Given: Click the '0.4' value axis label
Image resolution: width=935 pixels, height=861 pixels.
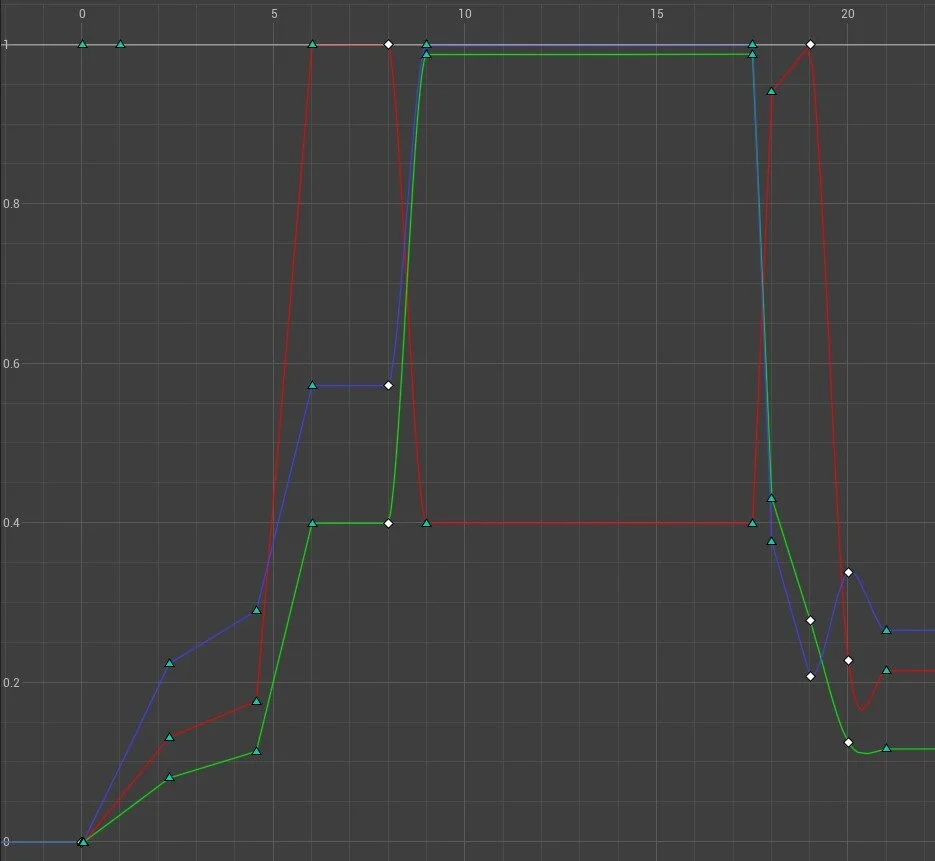Looking at the screenshot, I should (11, 523).
